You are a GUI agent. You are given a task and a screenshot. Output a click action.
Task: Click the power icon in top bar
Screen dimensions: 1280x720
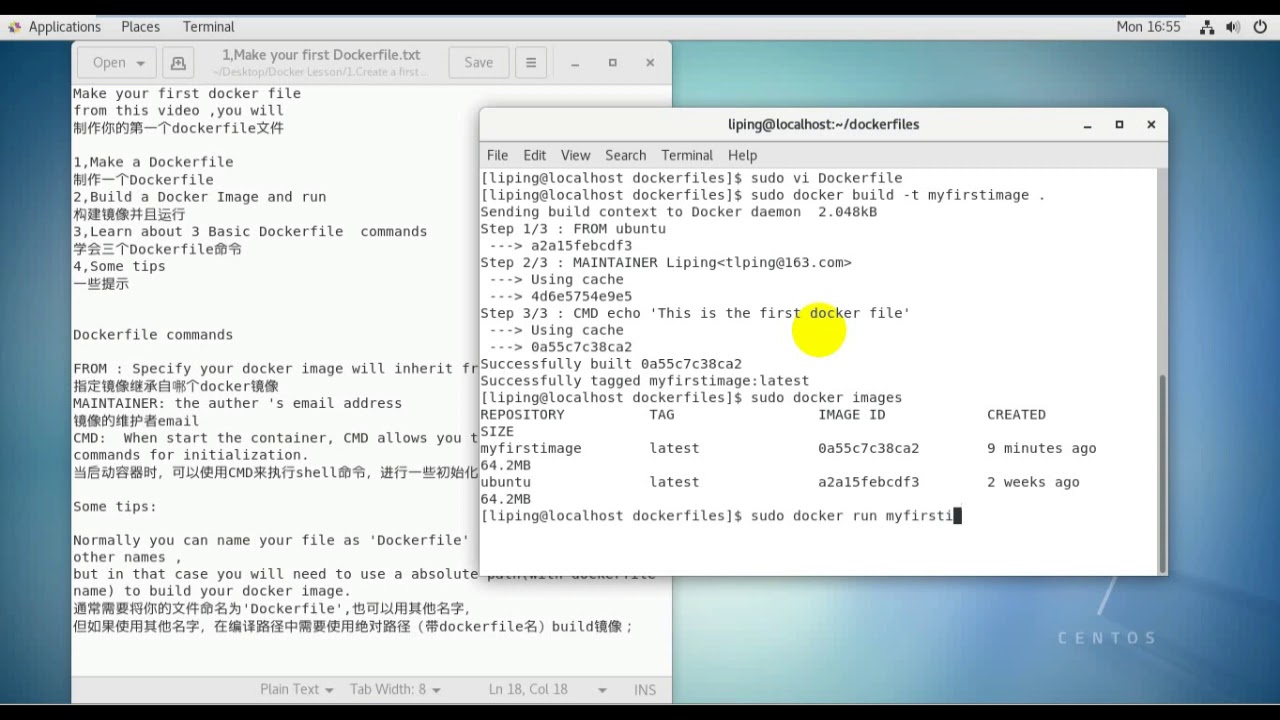(1260, 27)
